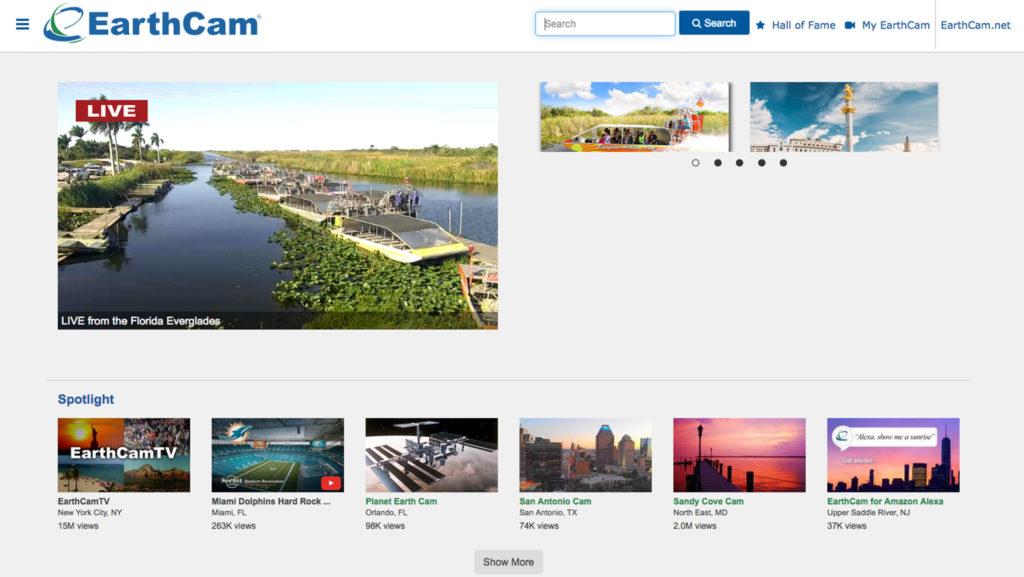Screen dimensions: 1024x577
Task: Open the monument column carousel thumbnail
Action: click(844, 117)
